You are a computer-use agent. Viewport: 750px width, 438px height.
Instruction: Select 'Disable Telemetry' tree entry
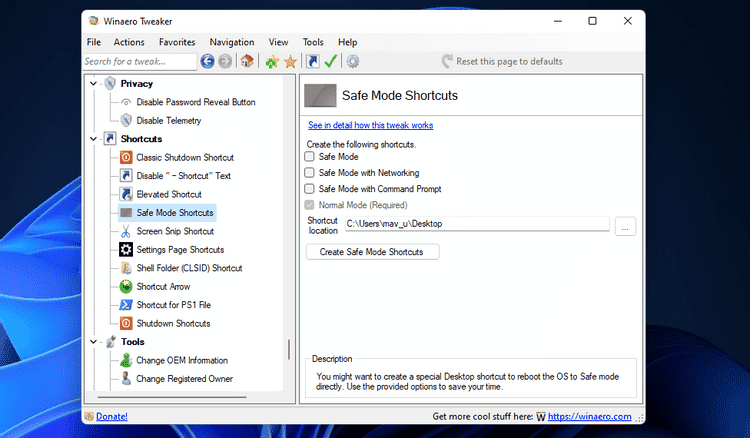pos(169,120)
